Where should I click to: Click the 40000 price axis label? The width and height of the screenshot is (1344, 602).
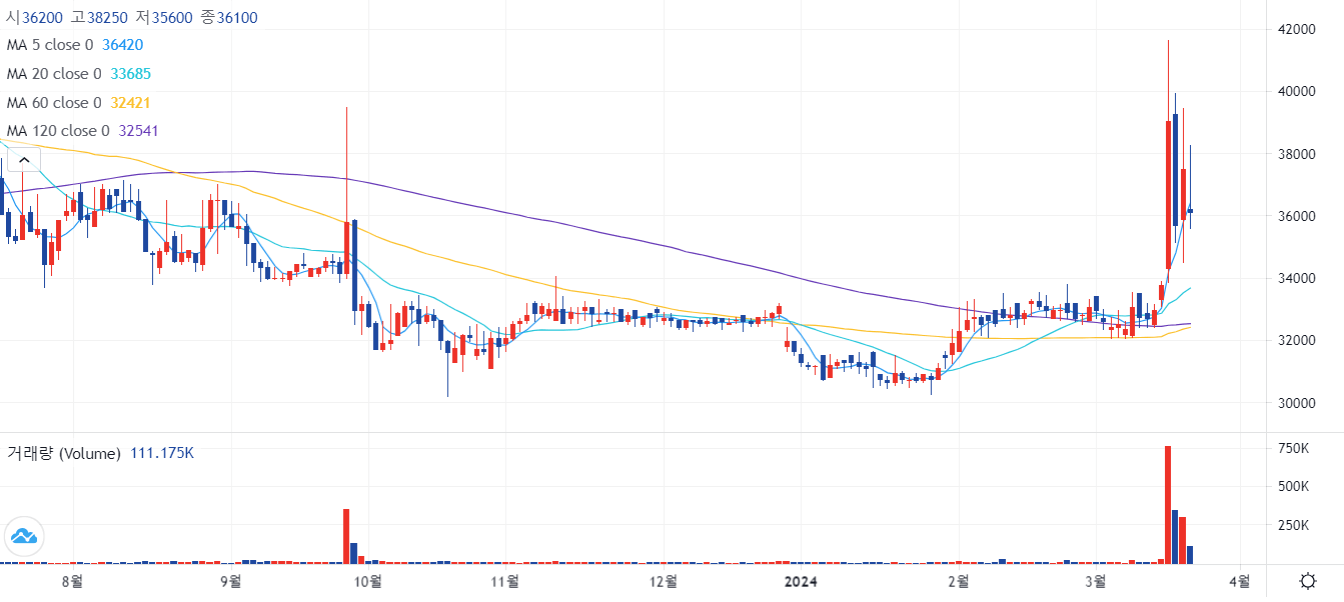[x=1297, y=92]
